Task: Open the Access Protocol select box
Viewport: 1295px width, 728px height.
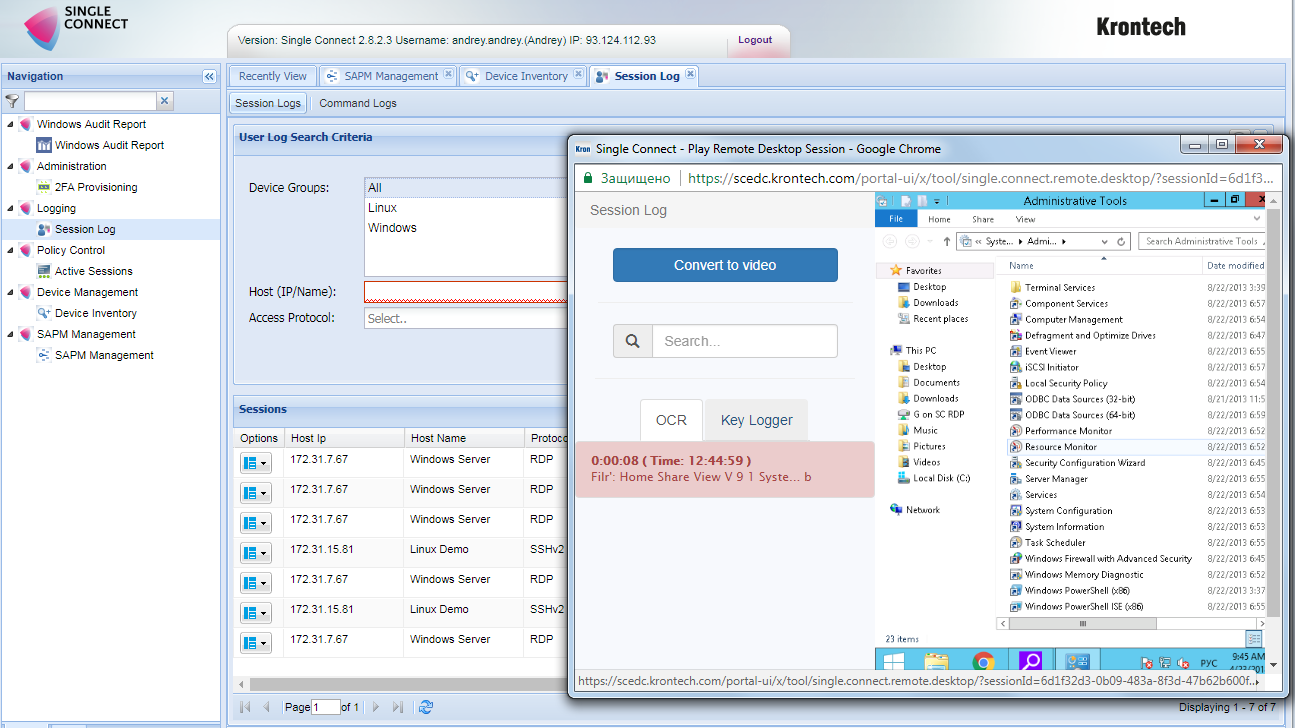Action: coord(465,319)
